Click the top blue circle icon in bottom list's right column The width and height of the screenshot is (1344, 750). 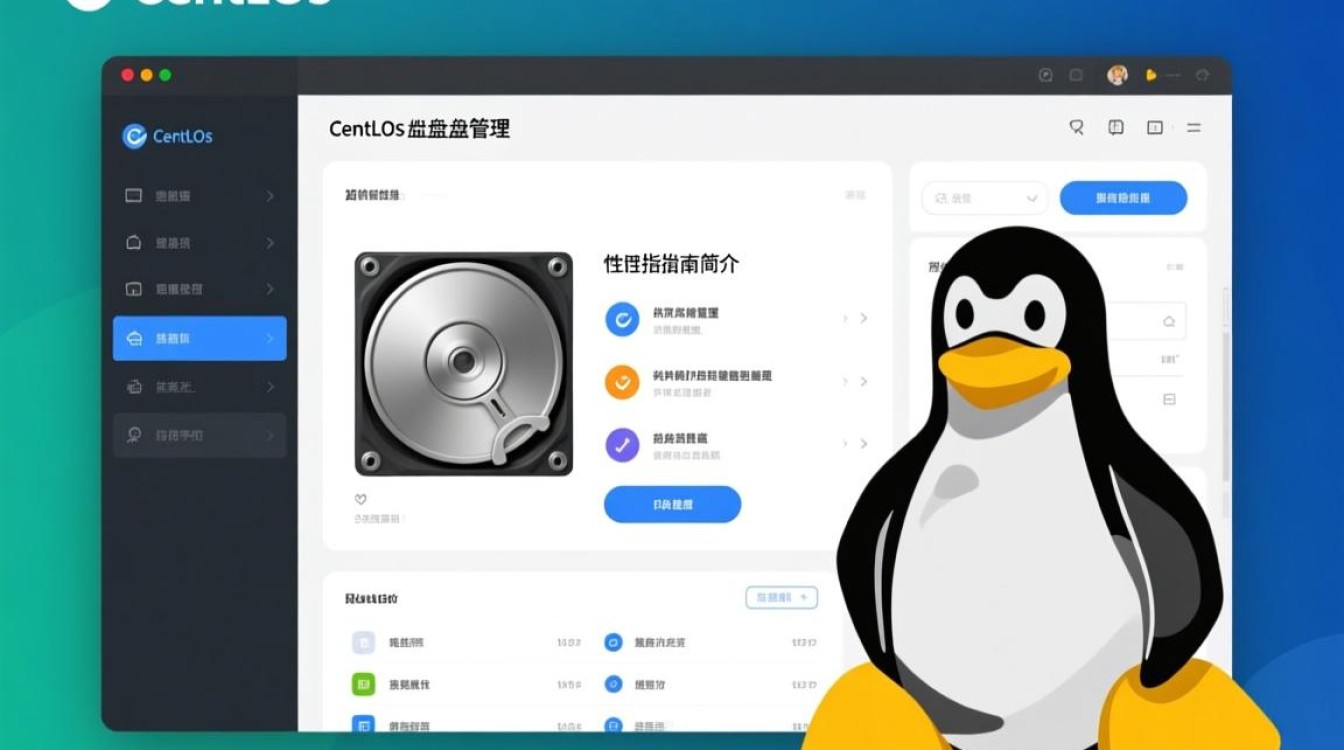(x=614, y=642)
